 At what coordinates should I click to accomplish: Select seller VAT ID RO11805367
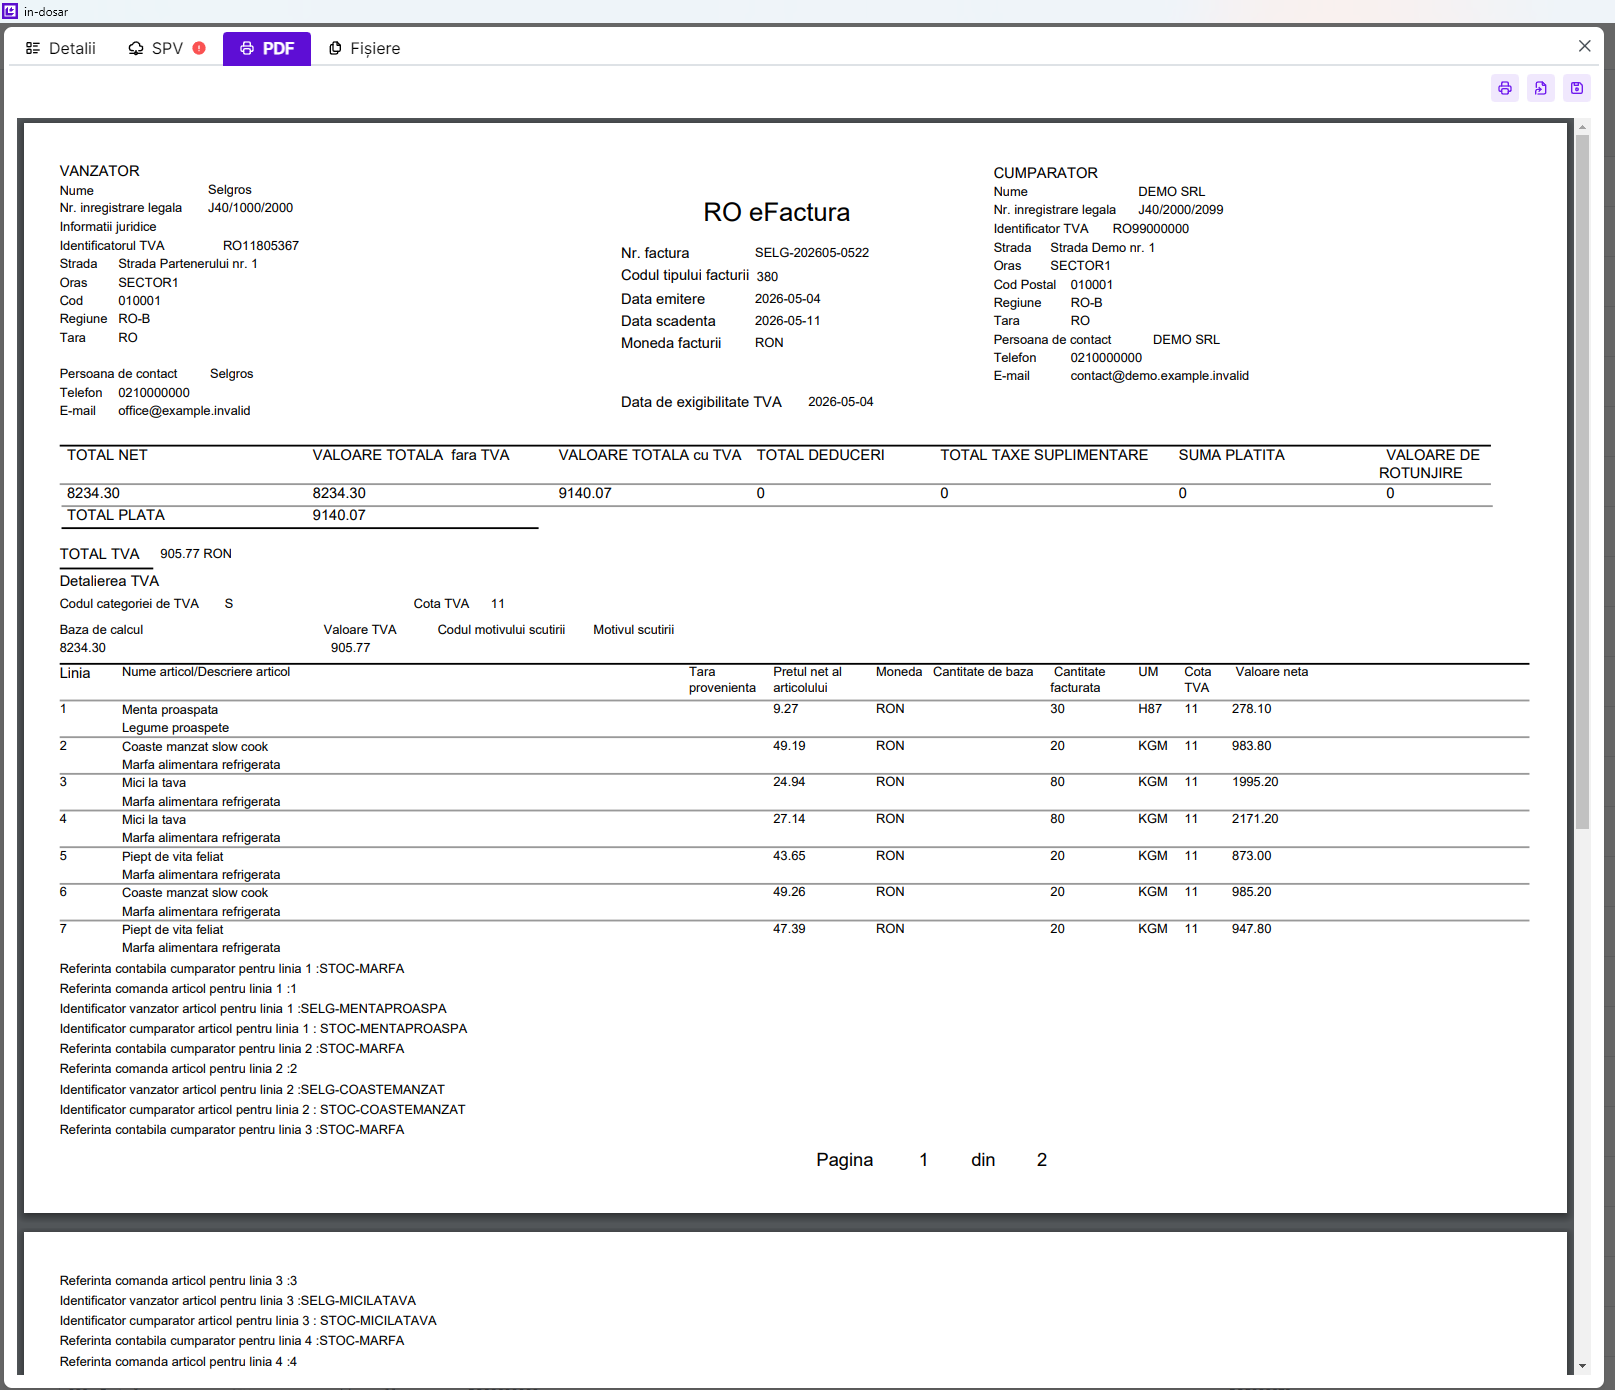pos(261,246)
